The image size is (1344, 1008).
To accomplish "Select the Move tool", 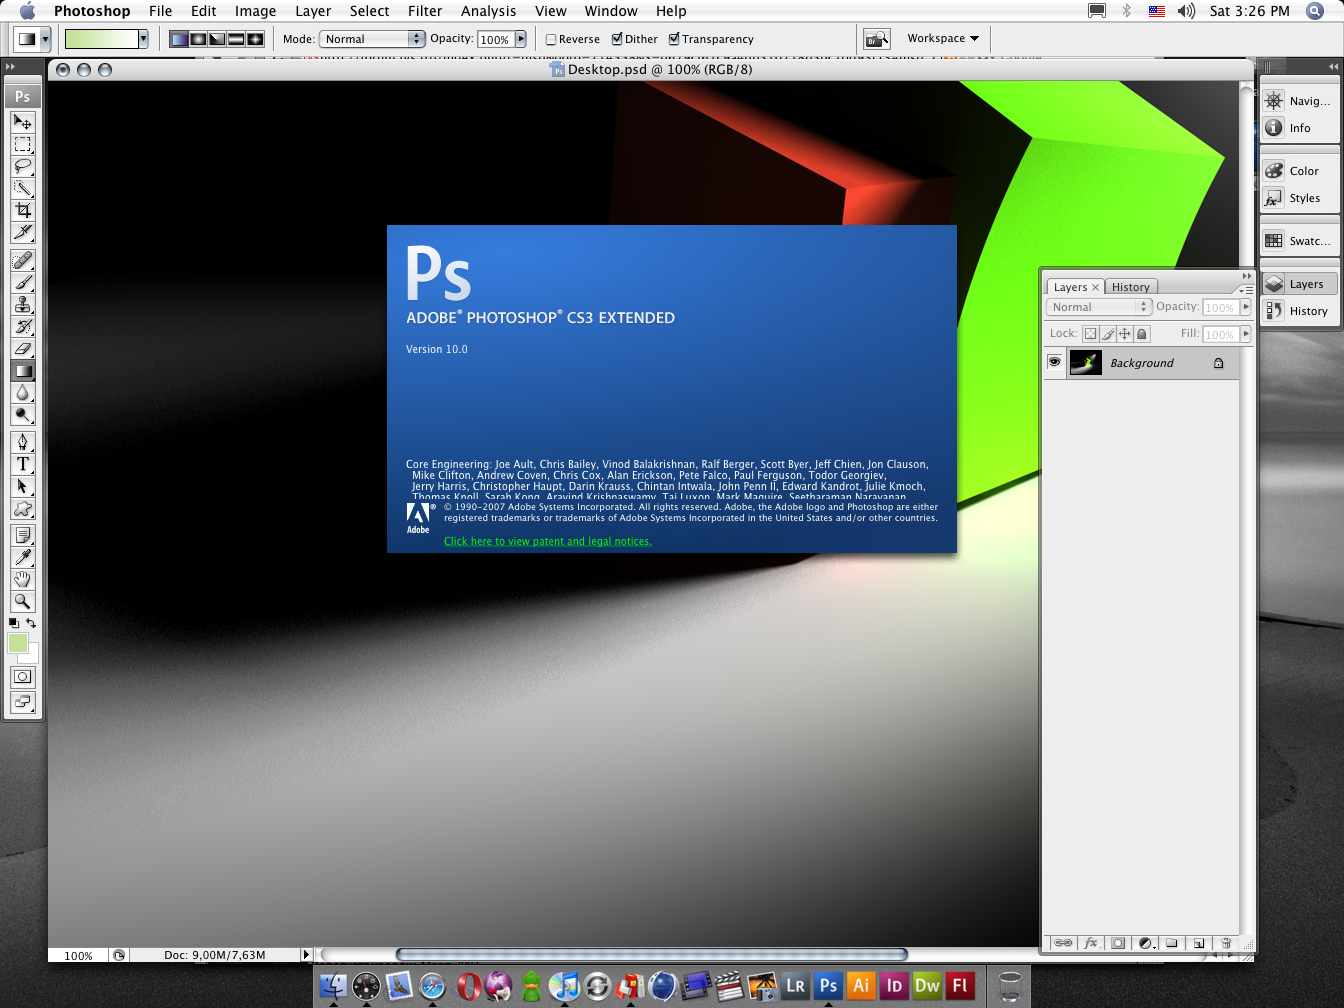I will tap(22, 122).
